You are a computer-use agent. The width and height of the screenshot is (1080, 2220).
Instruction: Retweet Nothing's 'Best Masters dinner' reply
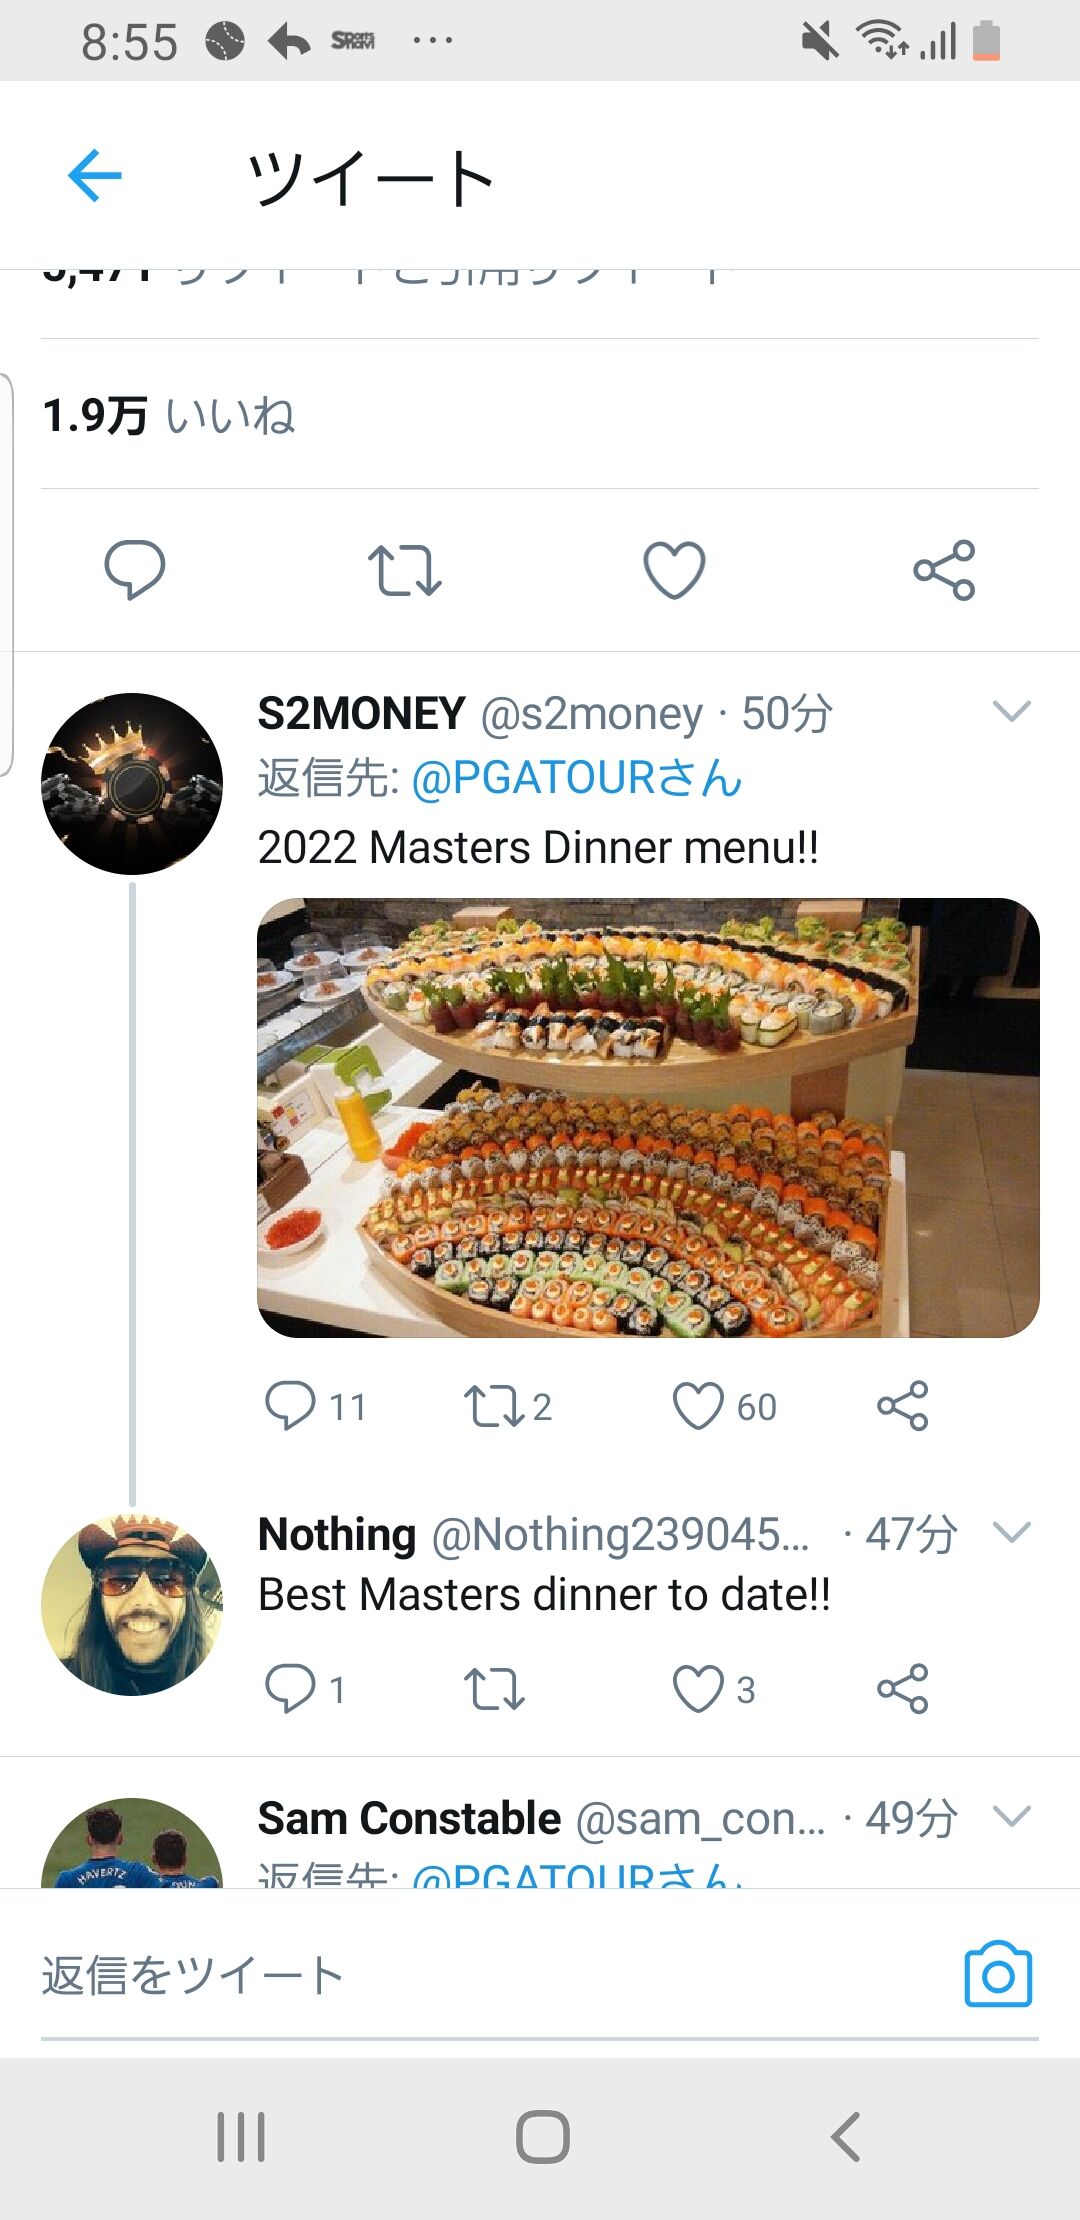tap(493, 1689)
